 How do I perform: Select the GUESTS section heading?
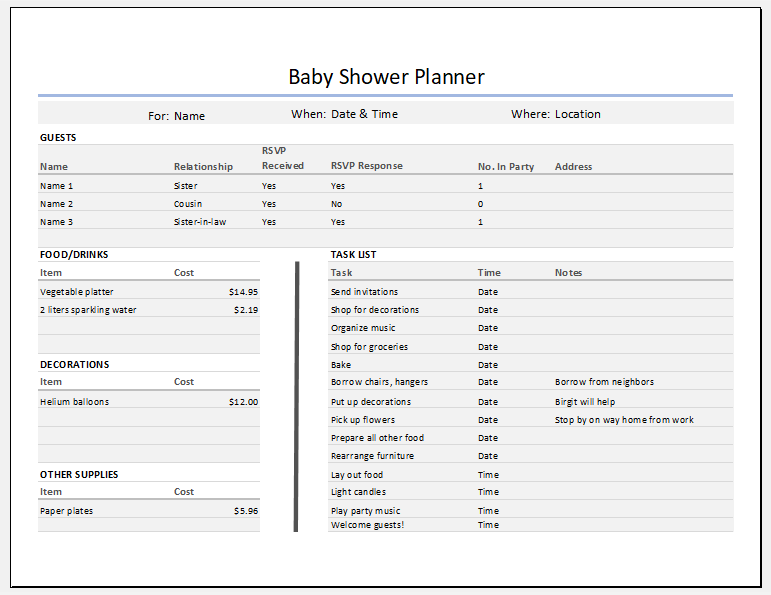58,138
